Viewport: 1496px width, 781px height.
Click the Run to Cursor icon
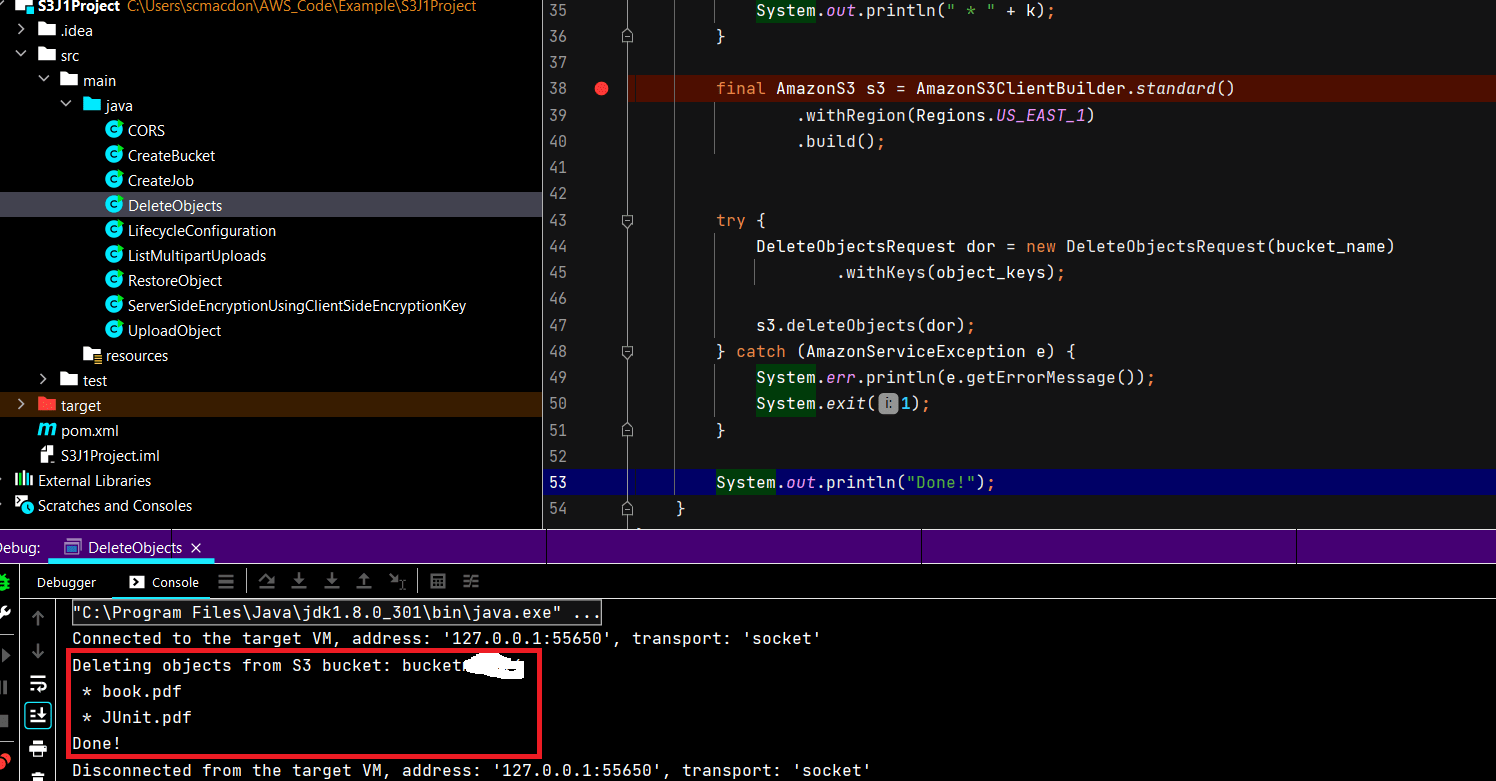(x=396, y=580)
